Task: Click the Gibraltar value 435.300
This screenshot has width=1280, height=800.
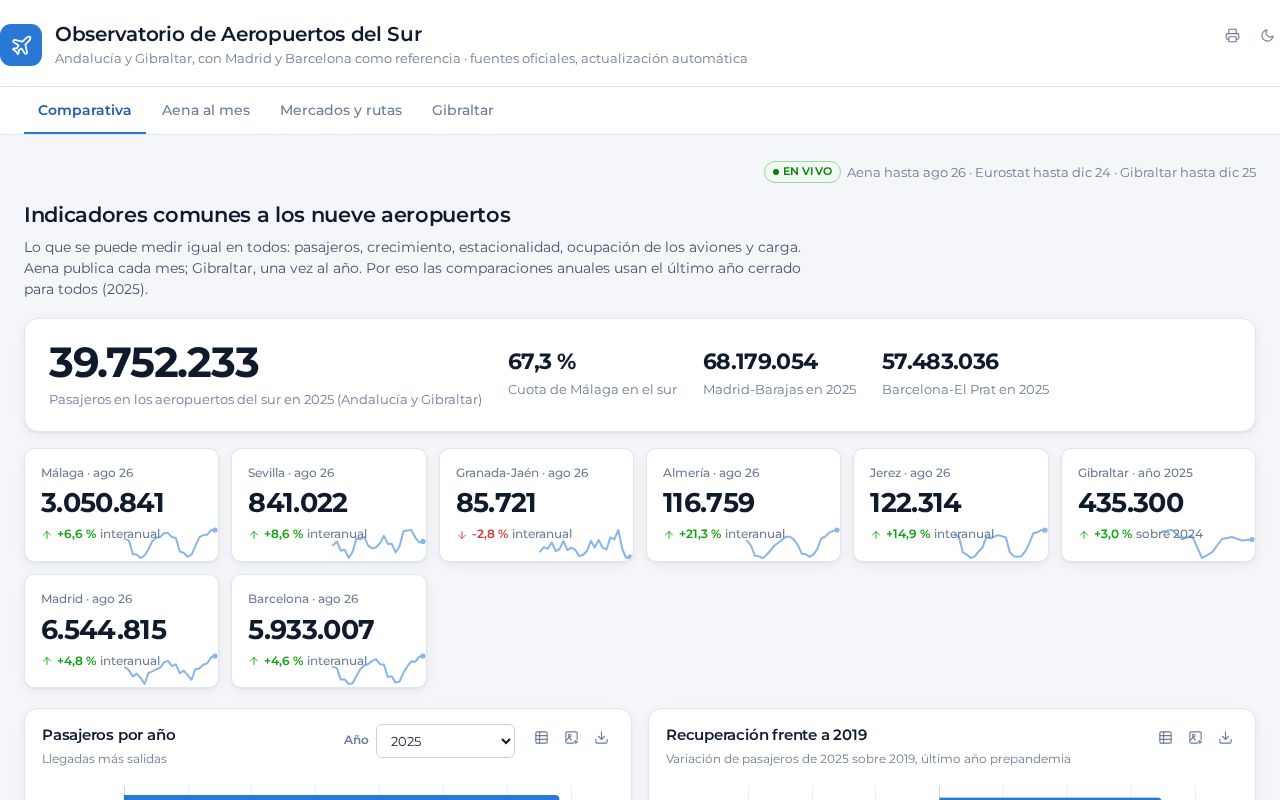Action: tap(1130, 503)
